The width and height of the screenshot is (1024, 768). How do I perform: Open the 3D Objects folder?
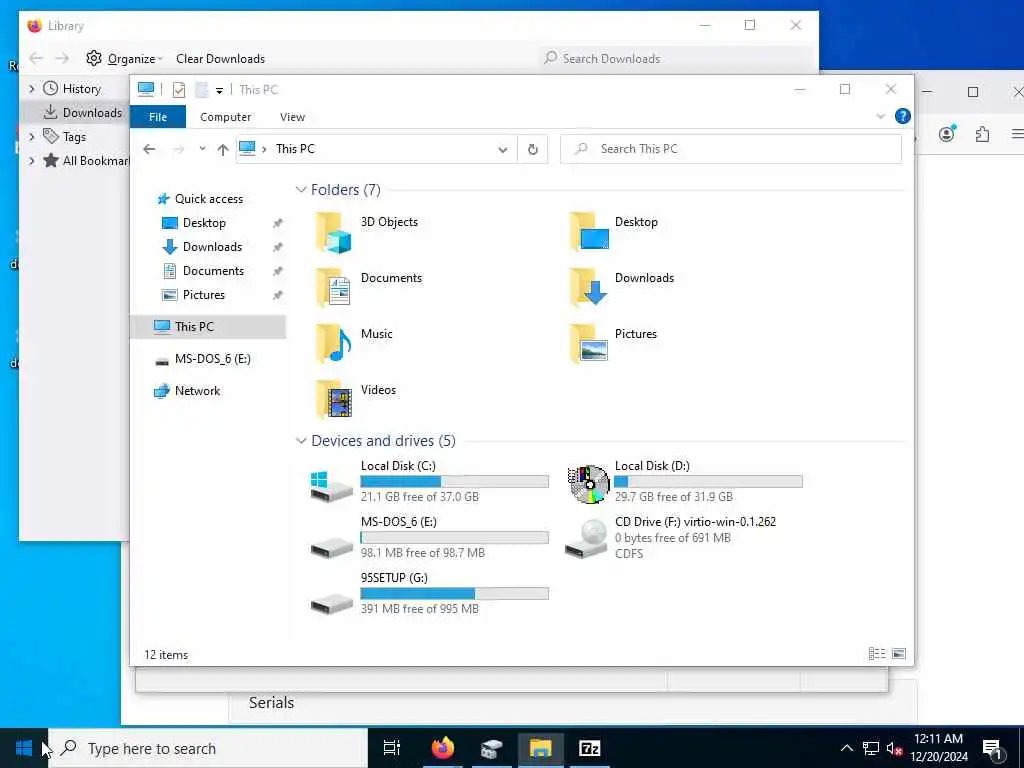366,232
